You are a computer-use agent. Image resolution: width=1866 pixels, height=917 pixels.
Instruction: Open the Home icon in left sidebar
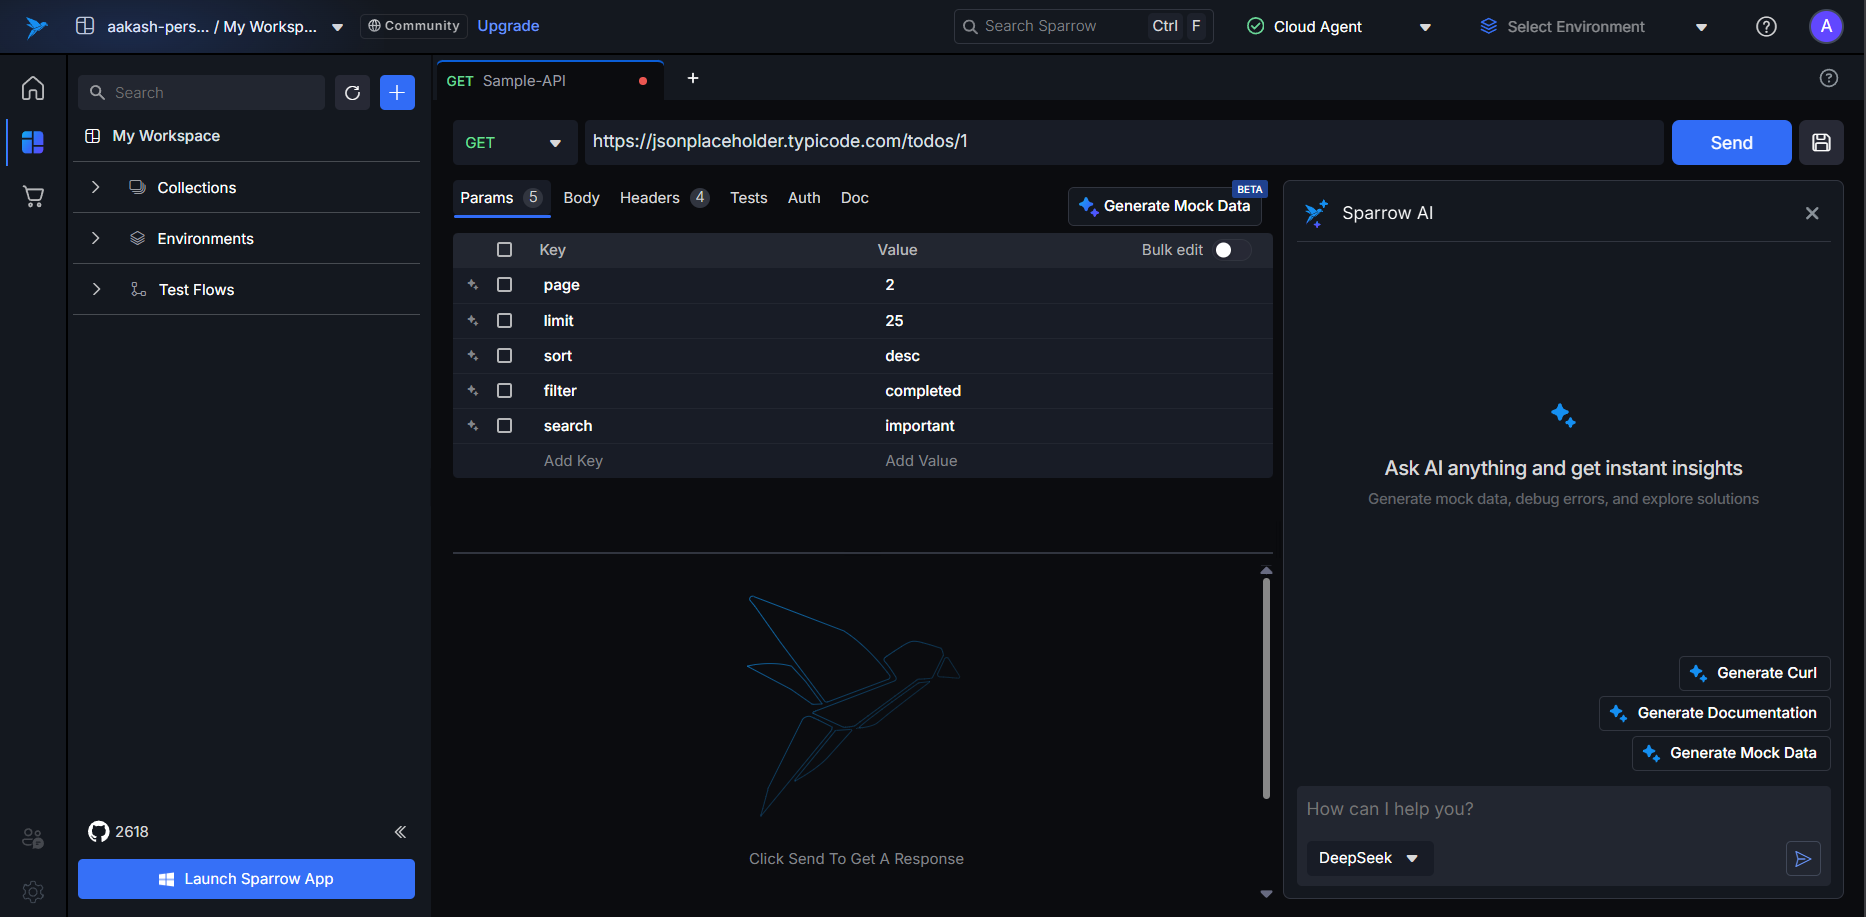[x=33, y=88]
